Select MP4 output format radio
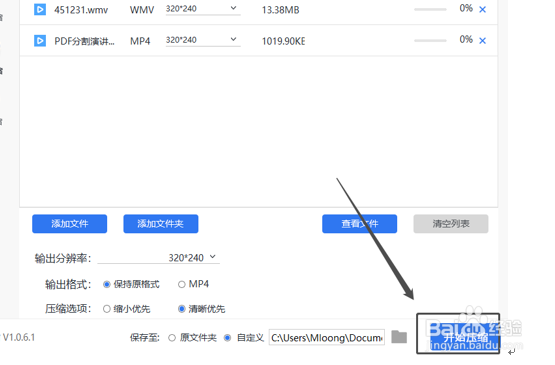The height and width of the screenshot is (365, 555). 182,284
